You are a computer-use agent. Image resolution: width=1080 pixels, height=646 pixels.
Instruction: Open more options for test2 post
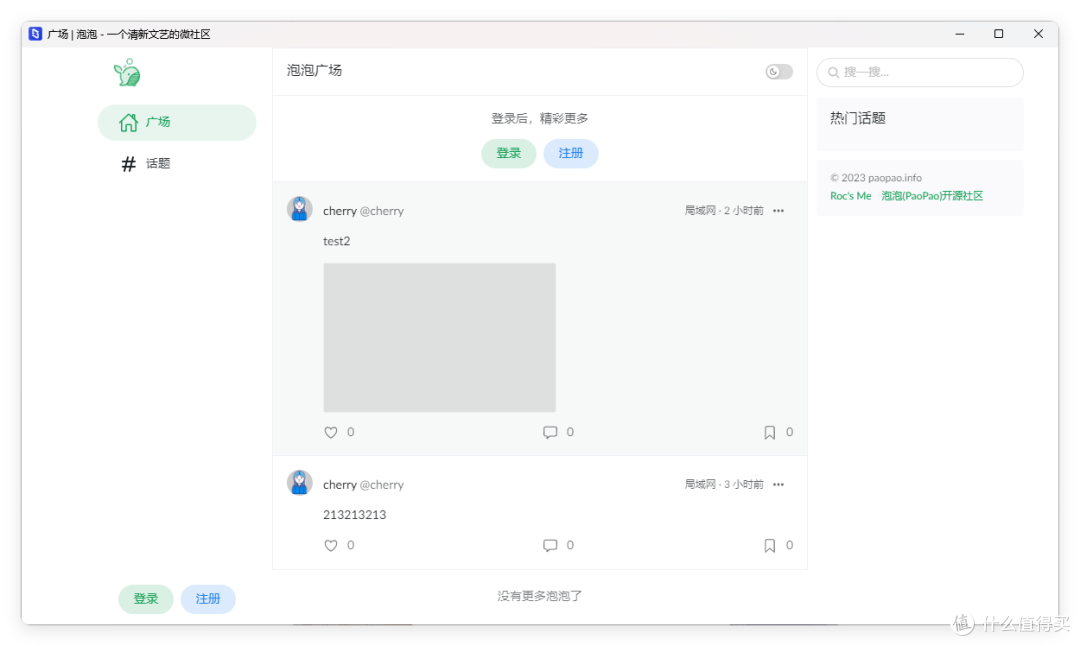(x=778, y=211)
